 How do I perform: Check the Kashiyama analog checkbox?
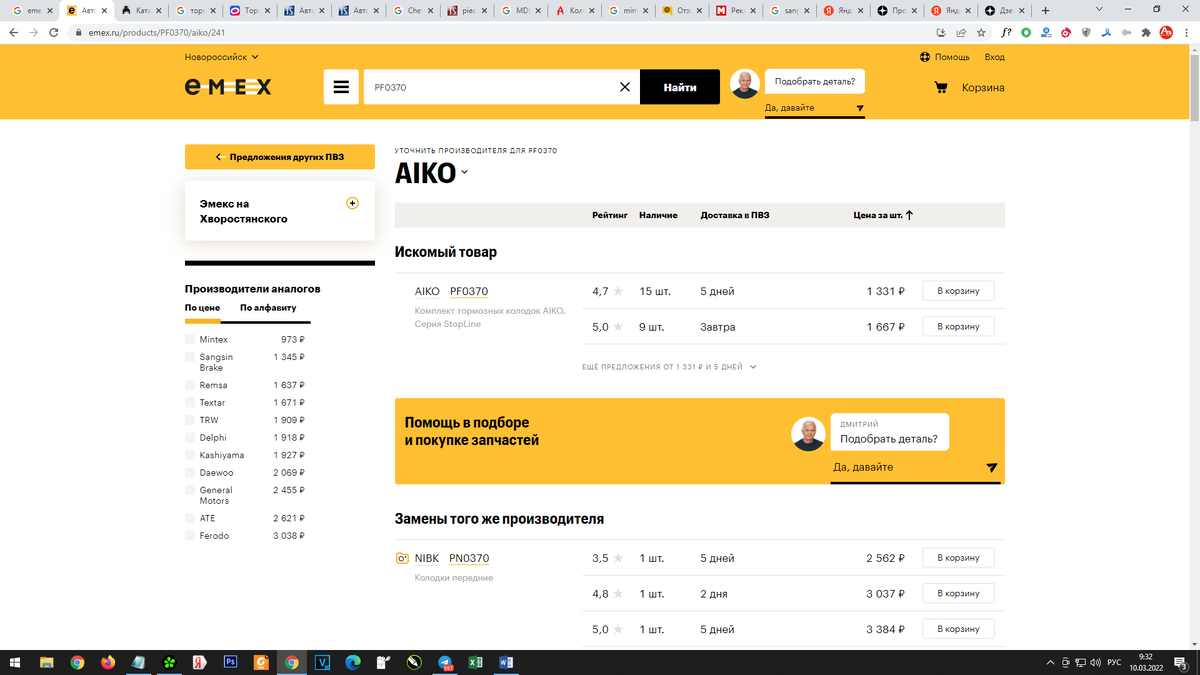(190, 455)
